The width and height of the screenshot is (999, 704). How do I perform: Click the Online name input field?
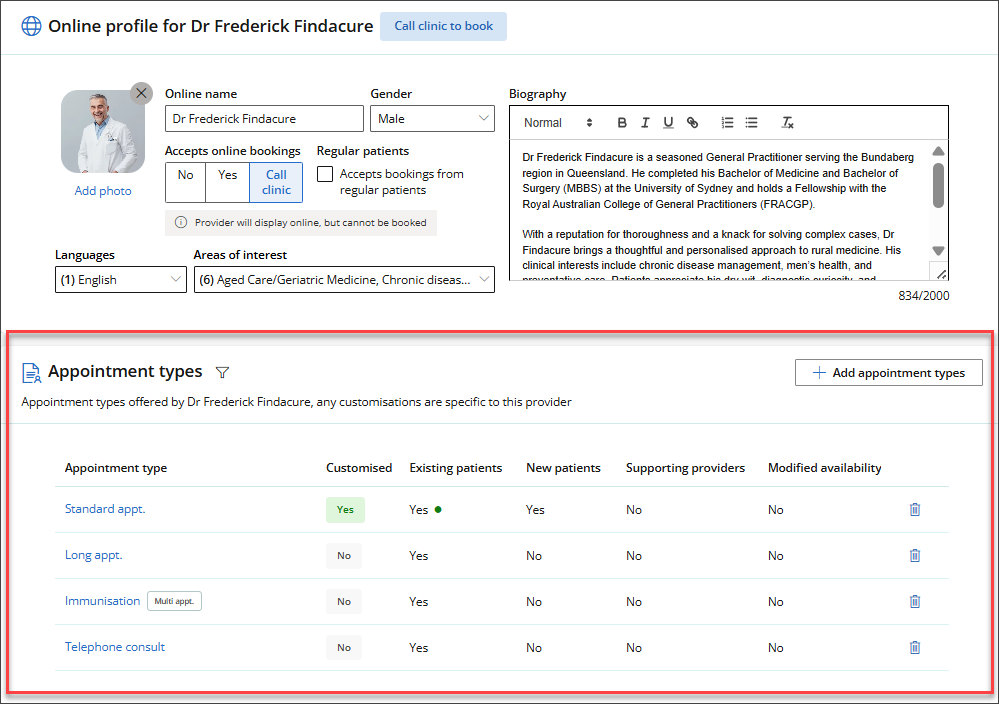[264, 119]
